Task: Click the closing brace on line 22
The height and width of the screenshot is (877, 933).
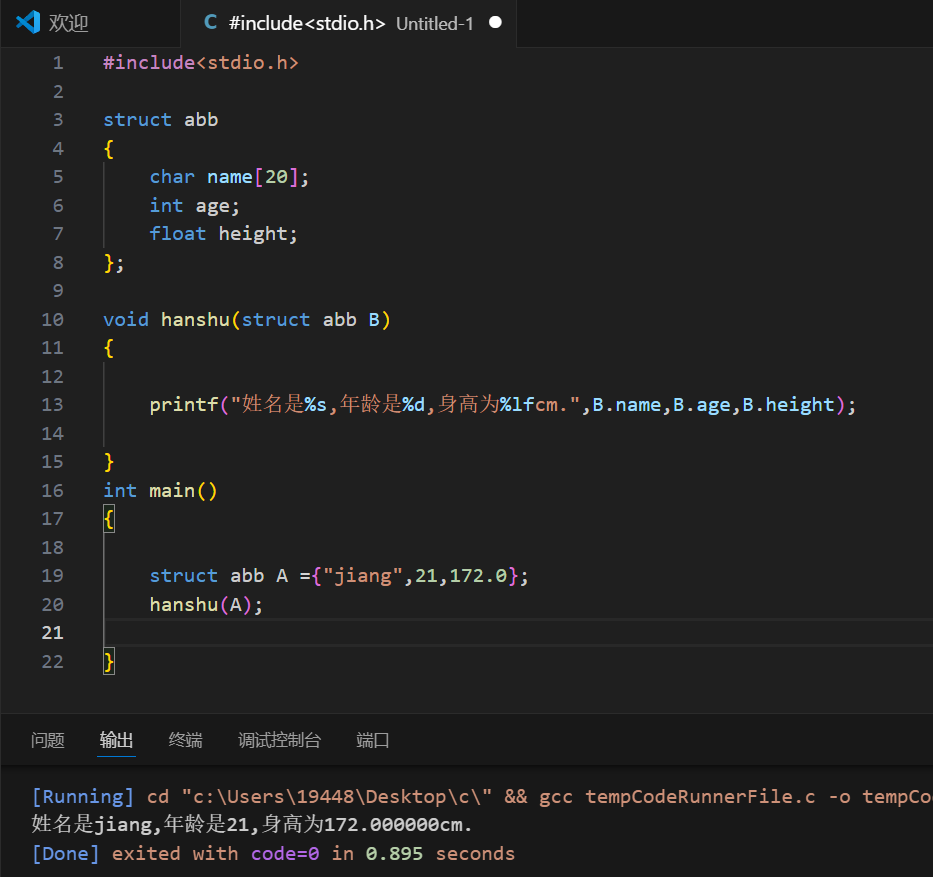Action: (x=108, y=662)
